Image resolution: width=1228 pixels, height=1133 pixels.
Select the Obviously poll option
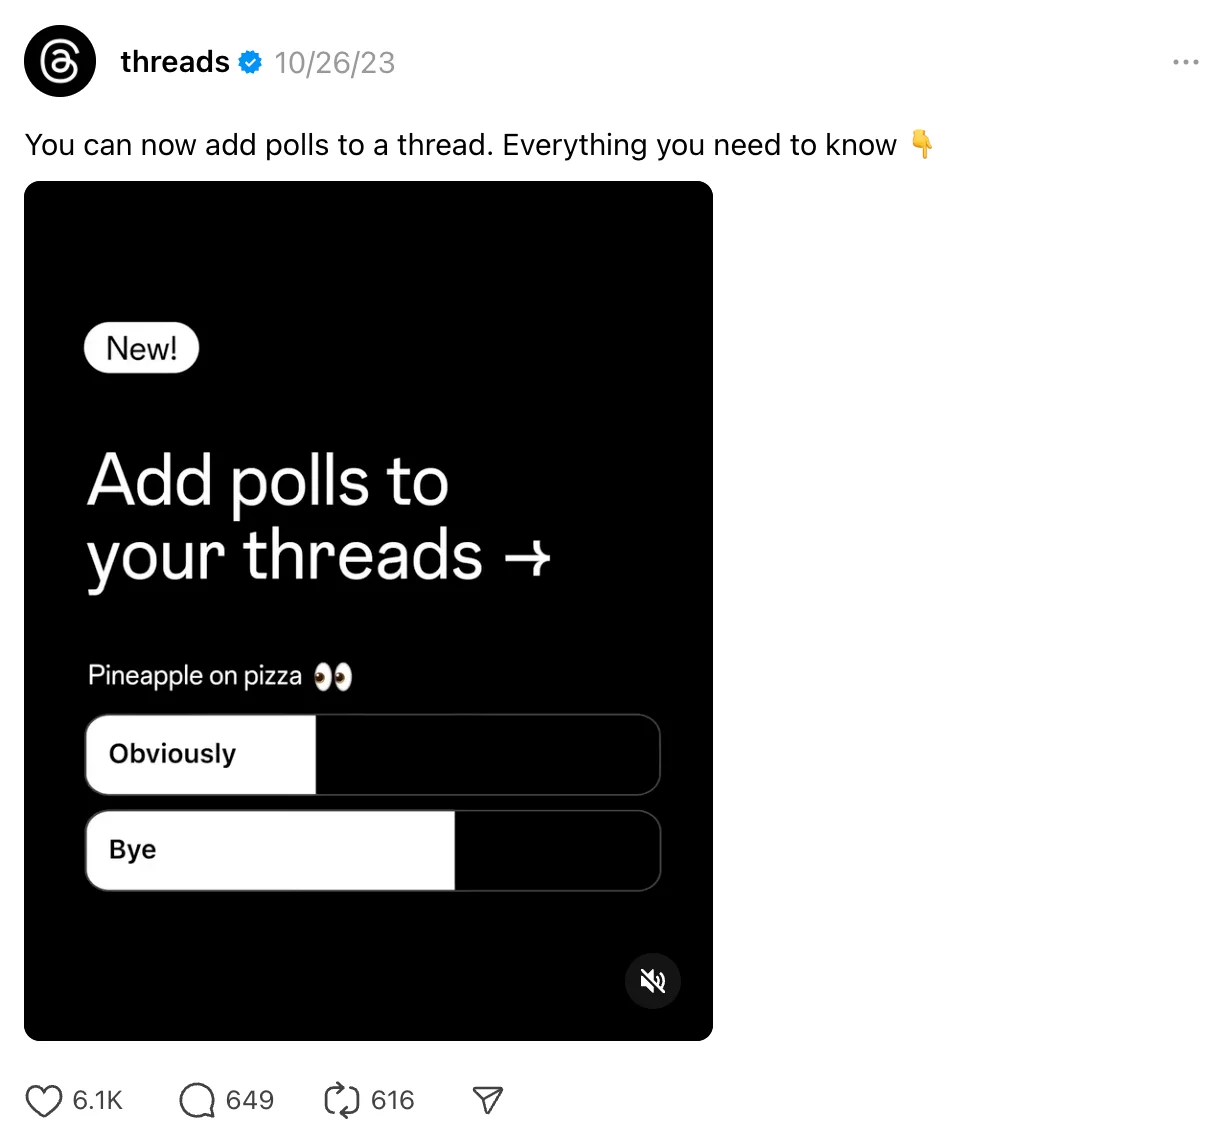click(x=372, y=755)
